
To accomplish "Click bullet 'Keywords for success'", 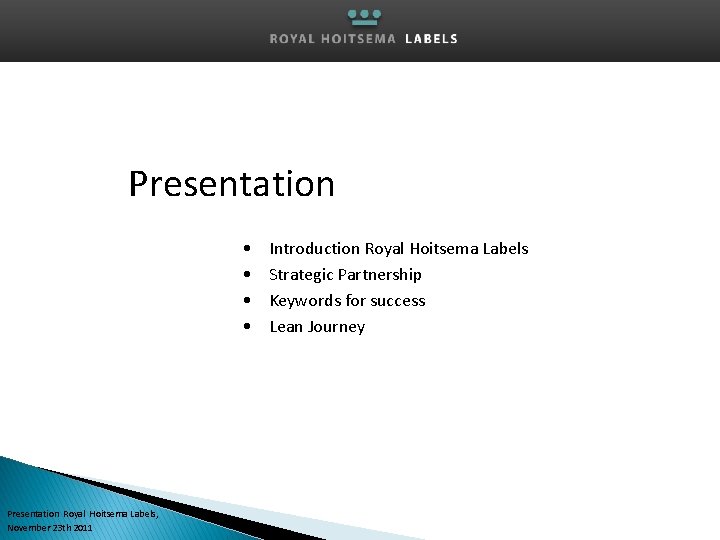I will pos(347,301).
